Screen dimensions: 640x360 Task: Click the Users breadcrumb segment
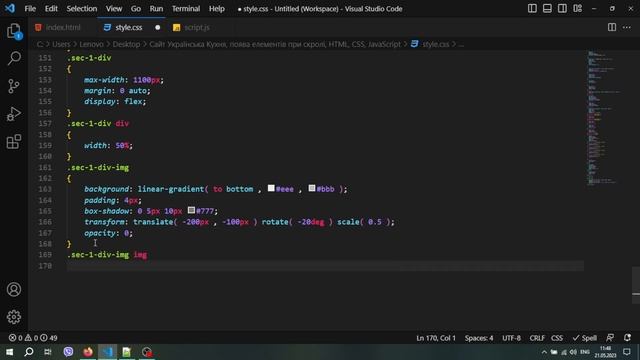[61, 44]
